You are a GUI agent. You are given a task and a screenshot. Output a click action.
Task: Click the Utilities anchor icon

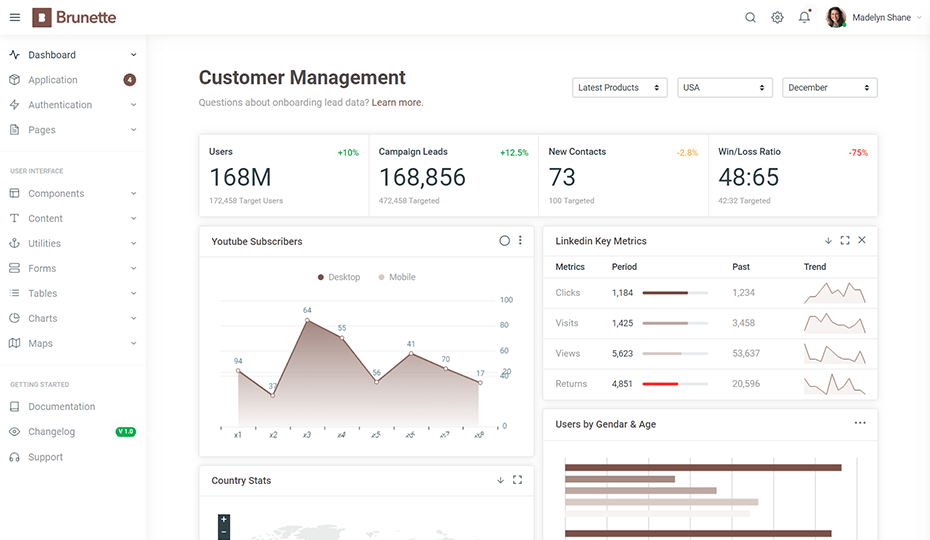point(15,243)
